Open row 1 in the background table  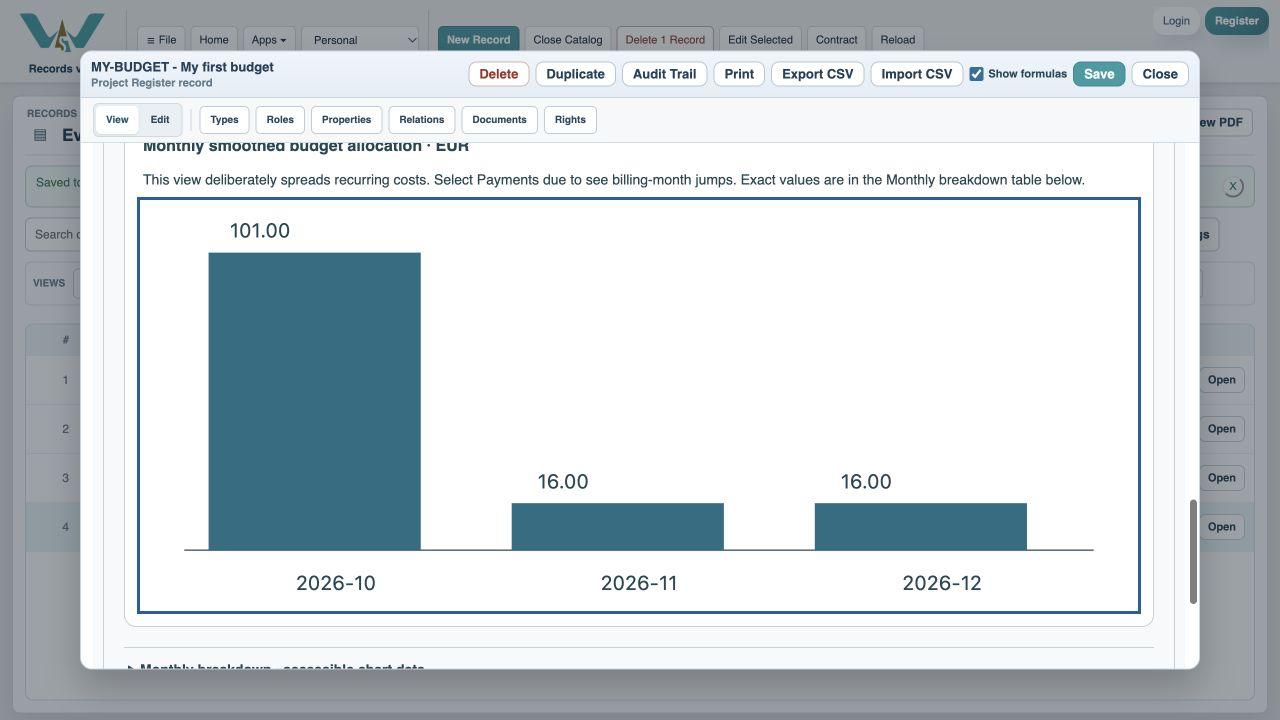(x=1221, y=380)
